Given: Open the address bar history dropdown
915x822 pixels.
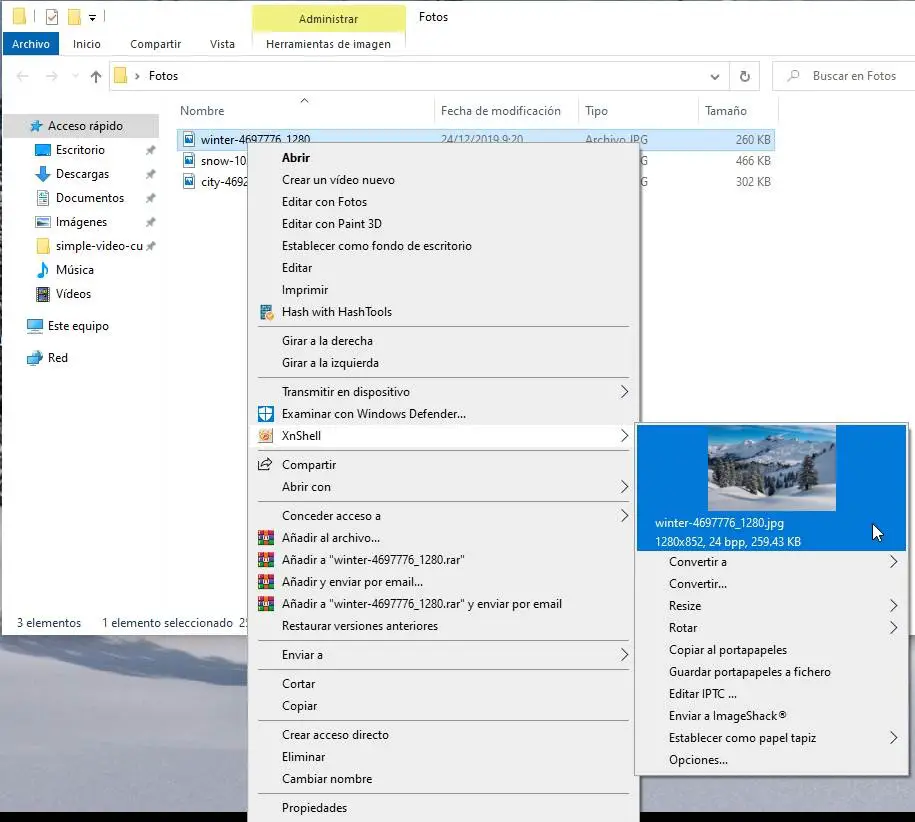Looking at the screenshot, I should tap(715, 76).
